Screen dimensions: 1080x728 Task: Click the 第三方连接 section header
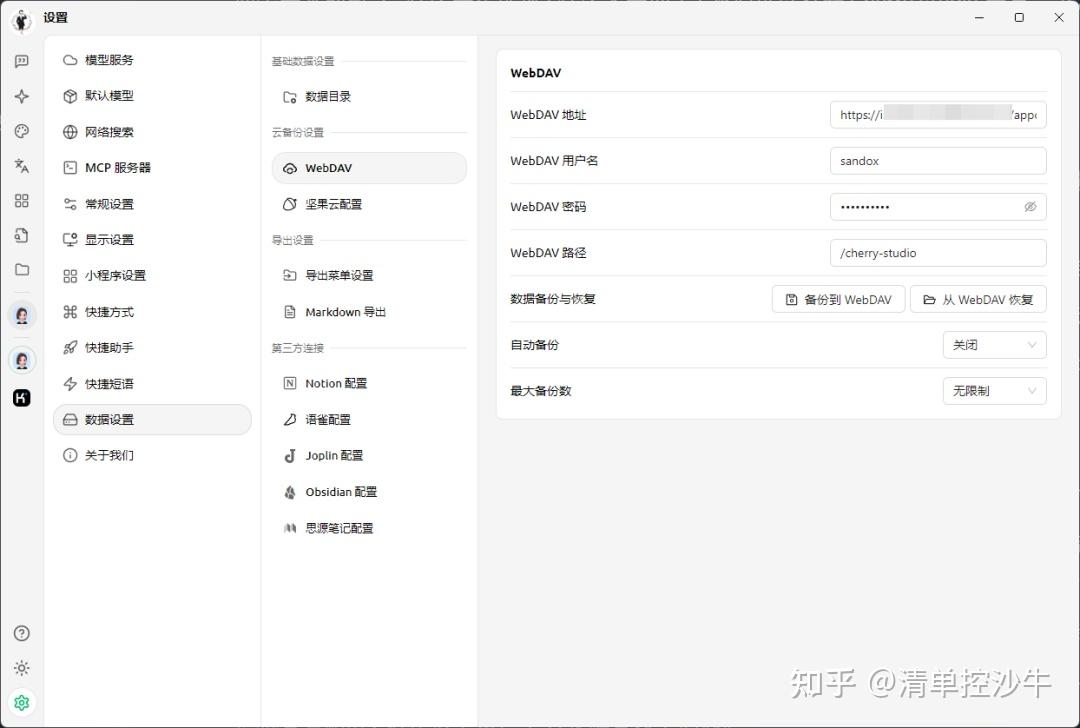point(298,348)
